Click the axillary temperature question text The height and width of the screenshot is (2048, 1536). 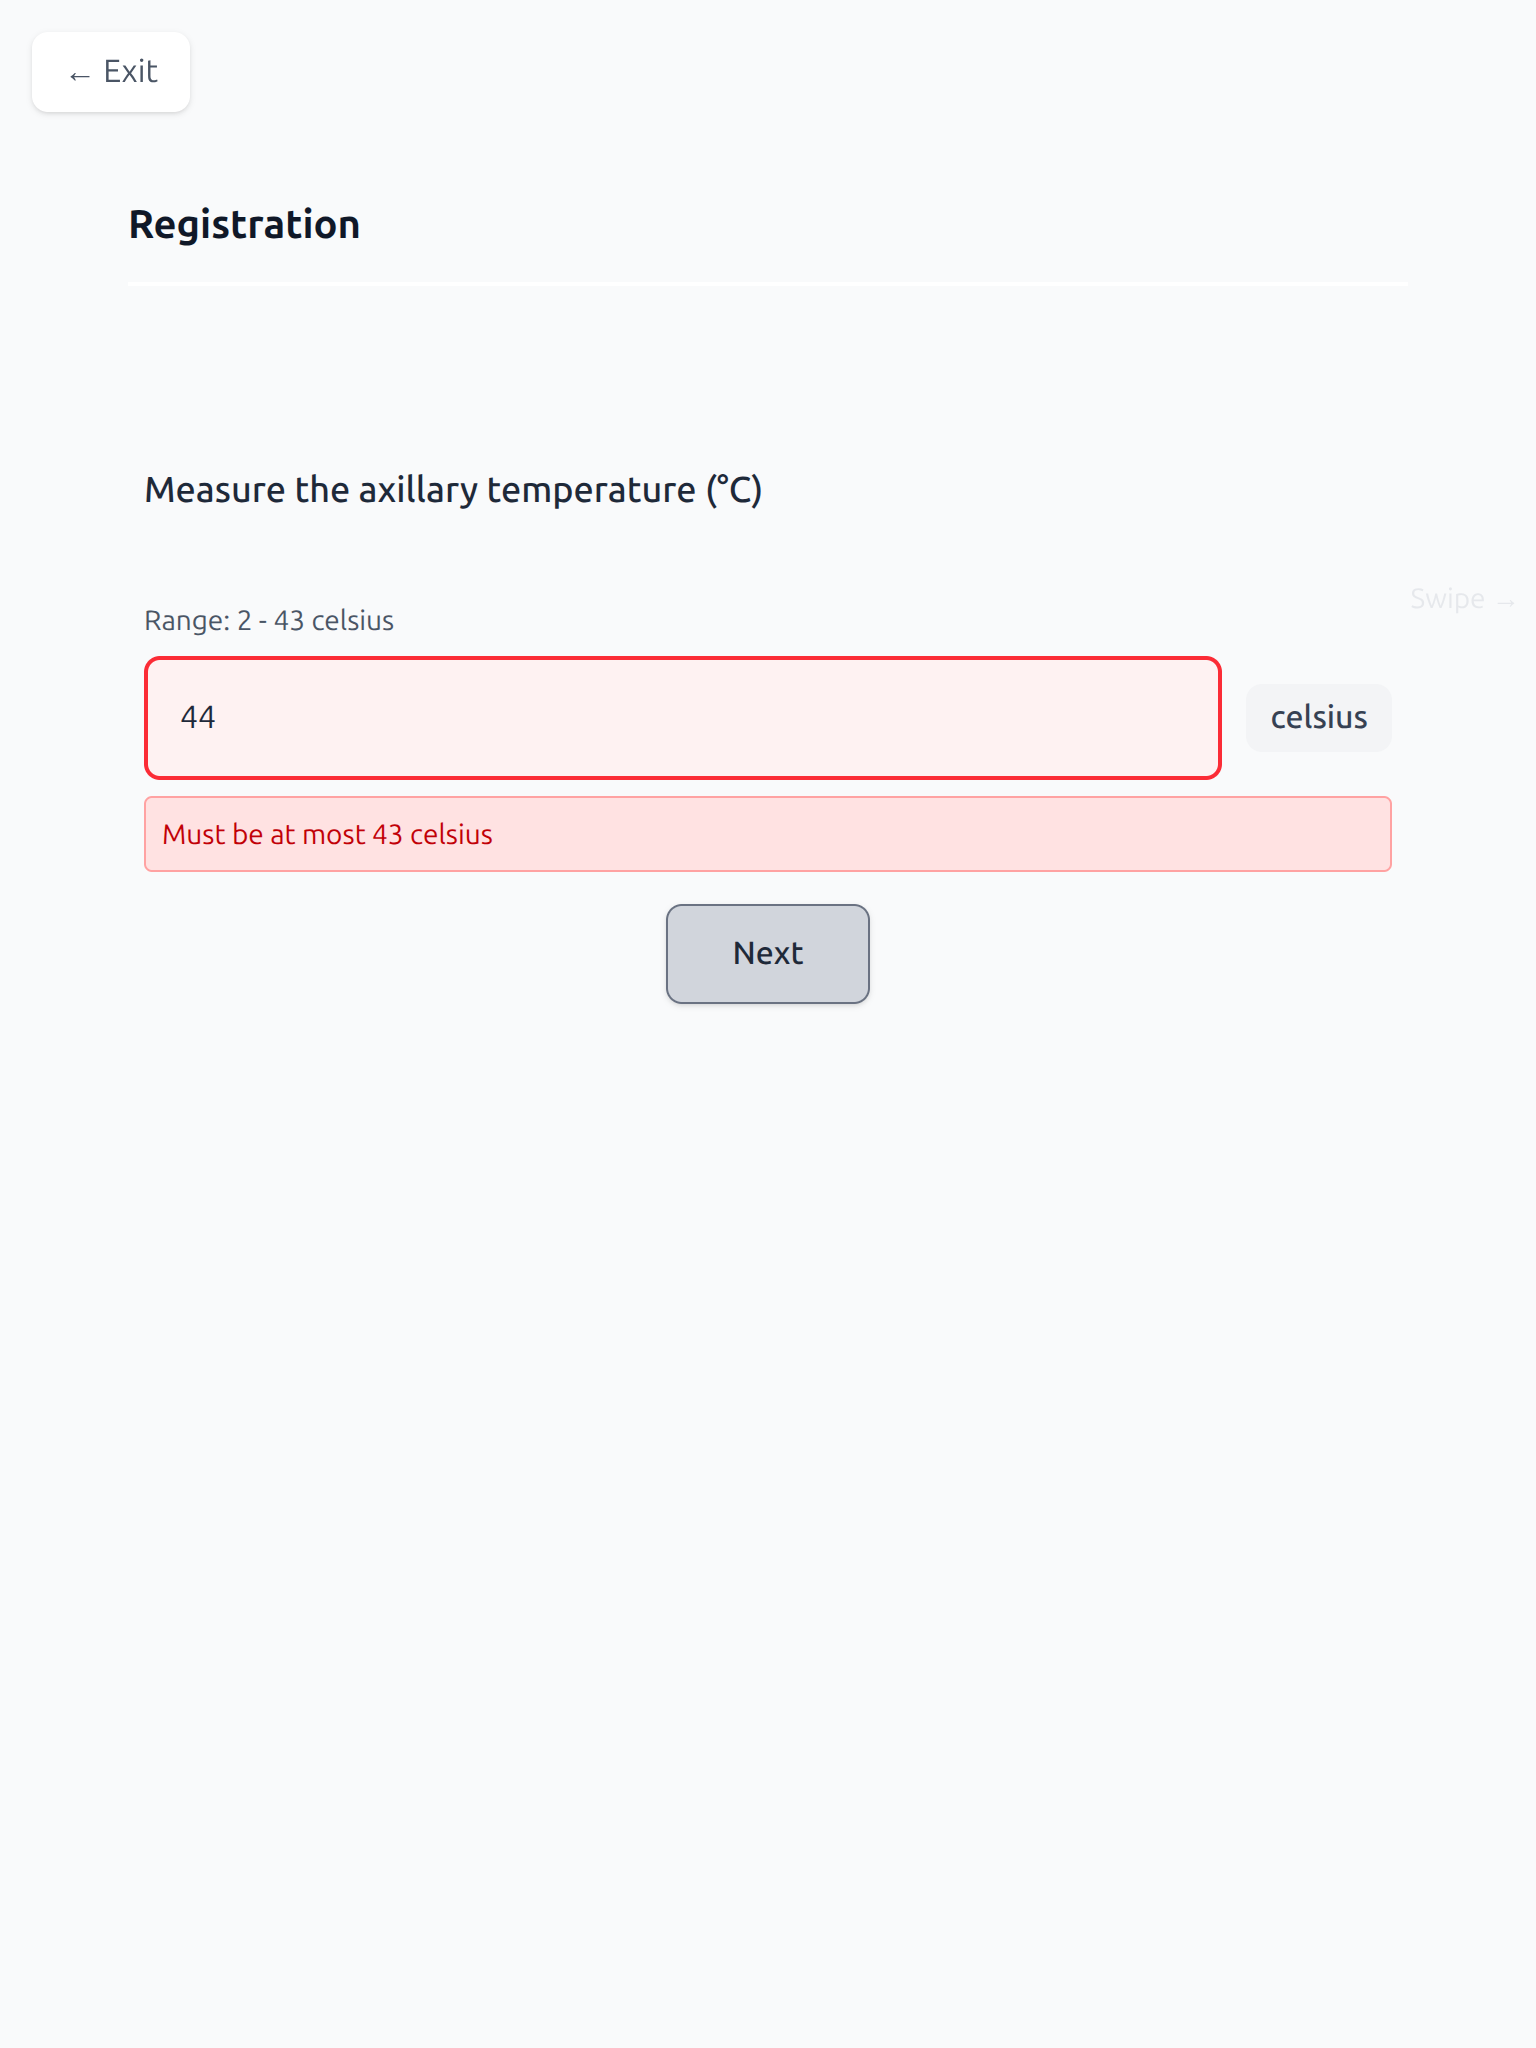(x=453, y=489)
